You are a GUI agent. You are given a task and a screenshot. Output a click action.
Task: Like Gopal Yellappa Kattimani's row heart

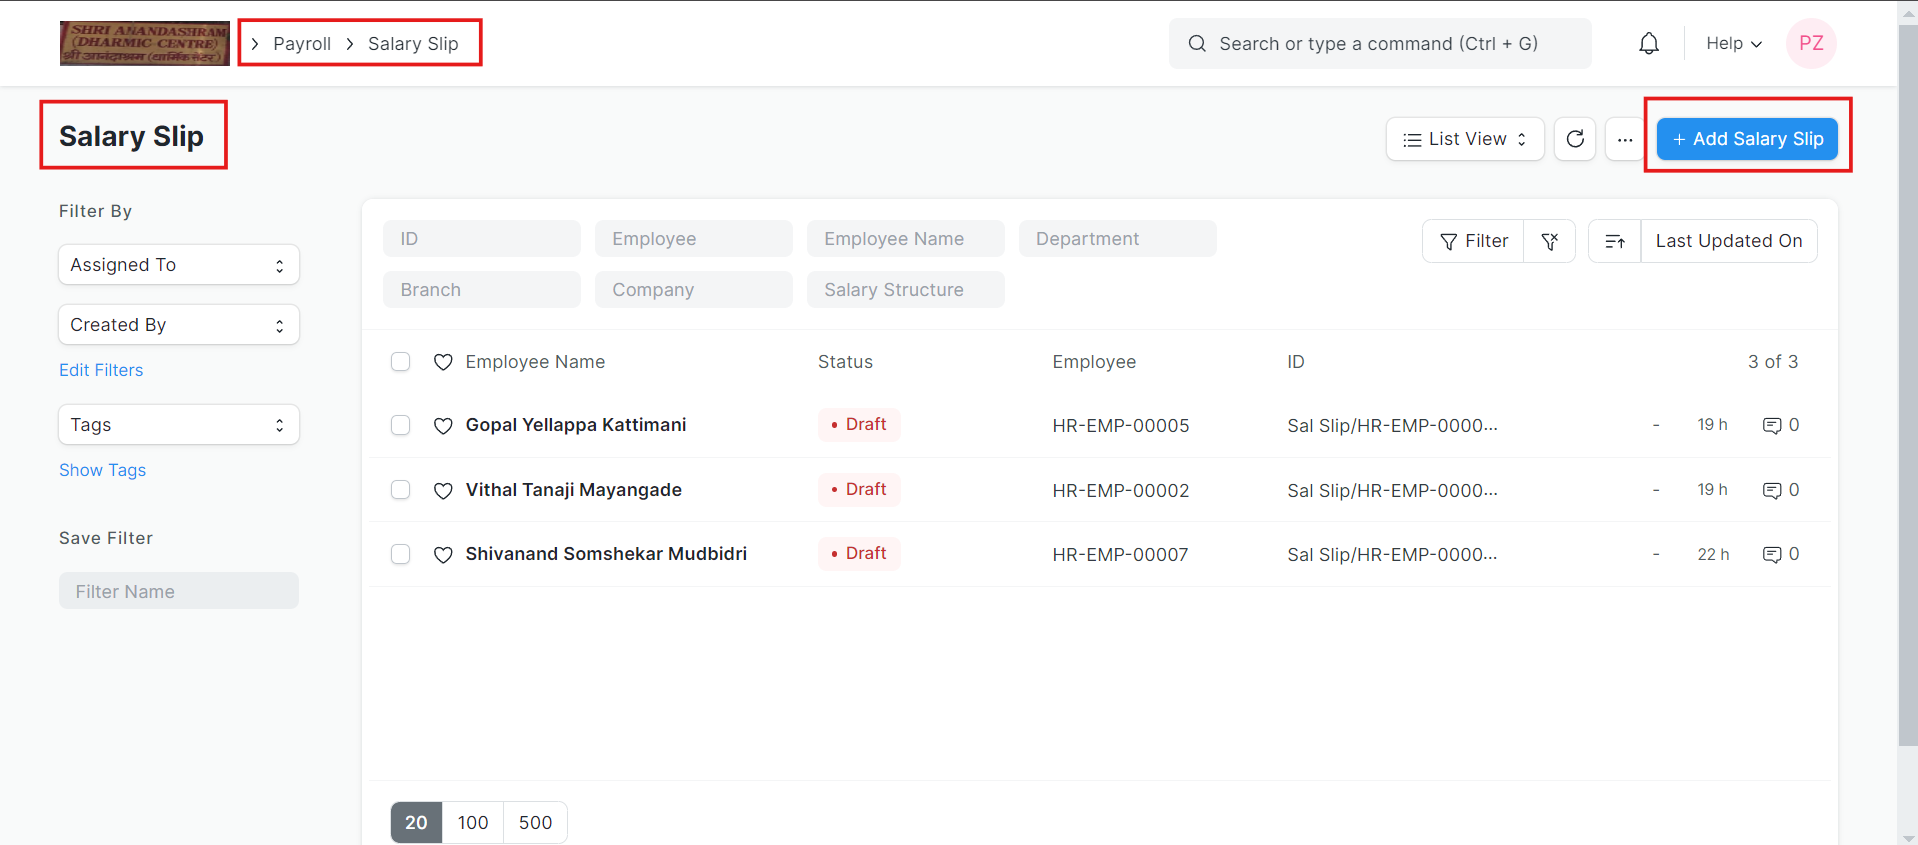[x=443, y=426]
